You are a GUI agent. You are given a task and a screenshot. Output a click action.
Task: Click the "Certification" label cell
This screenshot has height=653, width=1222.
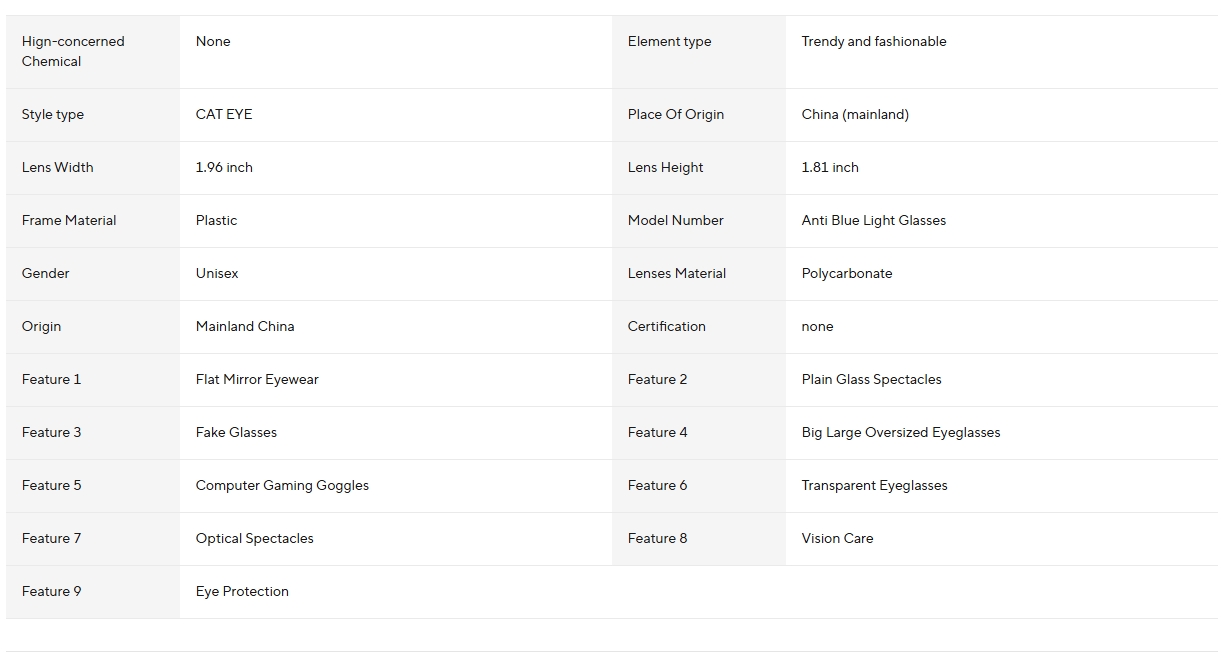[667, 327]
